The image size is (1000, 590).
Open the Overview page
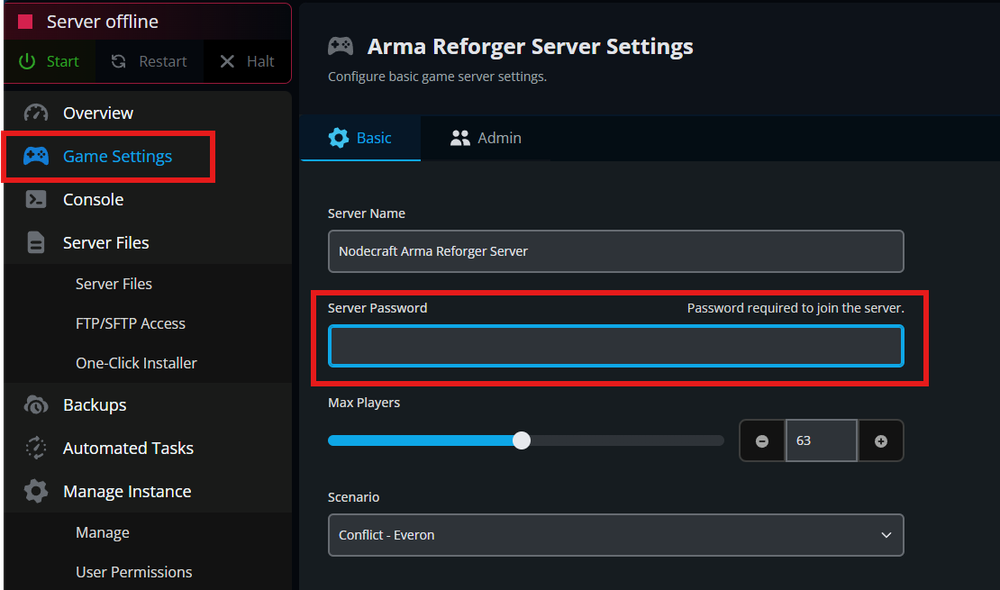[147, 113]
